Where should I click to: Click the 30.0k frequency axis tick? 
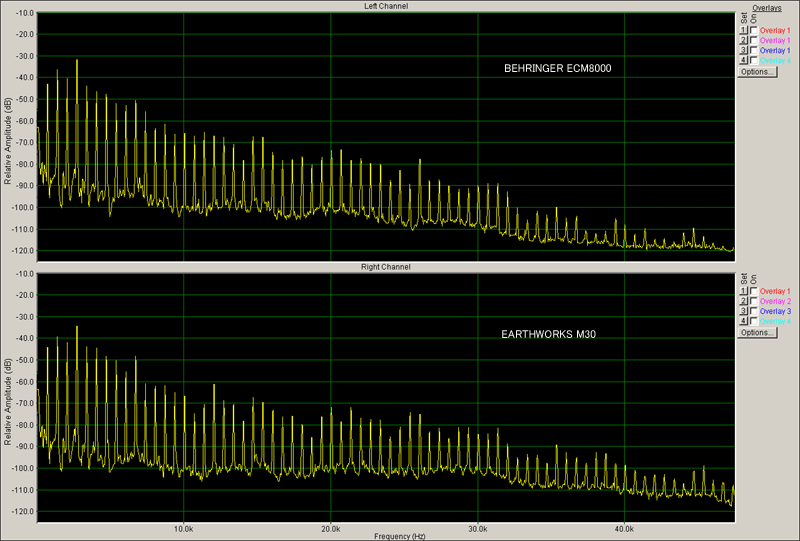[478, 529]
